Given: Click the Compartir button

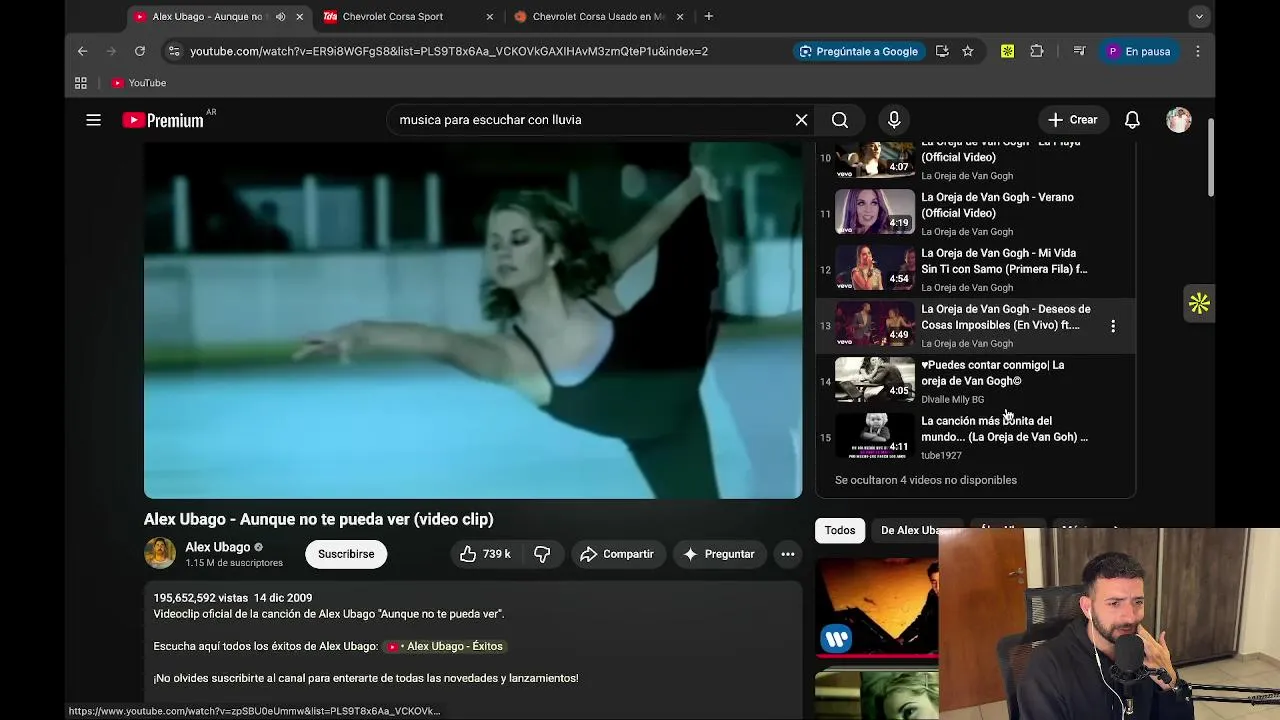Looking at the screenshot, I should coord(617,554).
